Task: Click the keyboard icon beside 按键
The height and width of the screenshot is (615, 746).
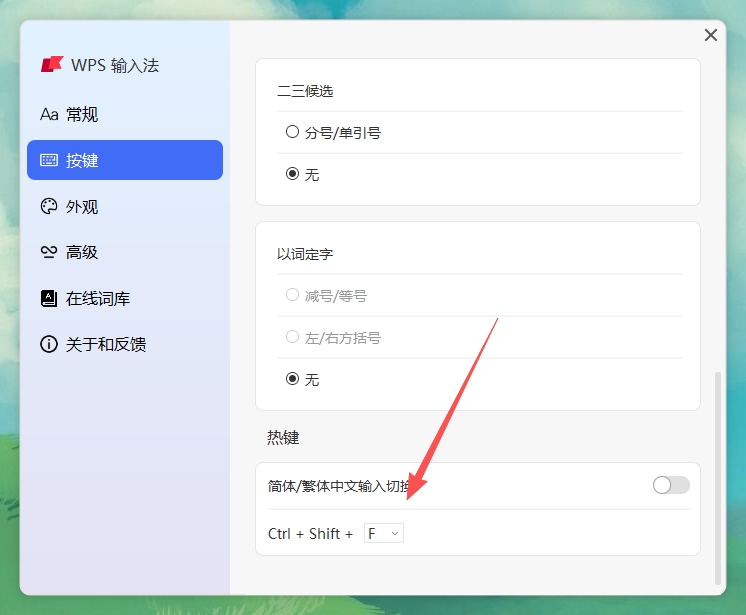Action: pos(49,160)
